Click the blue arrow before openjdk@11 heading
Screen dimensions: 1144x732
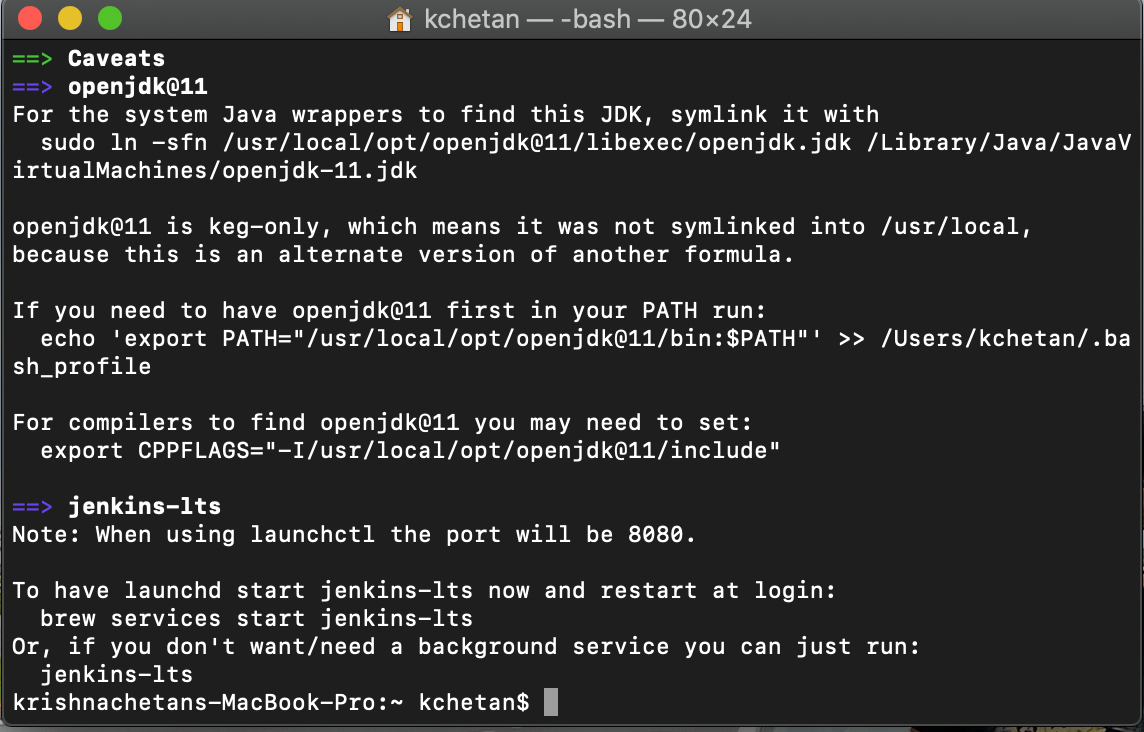coord(32,87)
